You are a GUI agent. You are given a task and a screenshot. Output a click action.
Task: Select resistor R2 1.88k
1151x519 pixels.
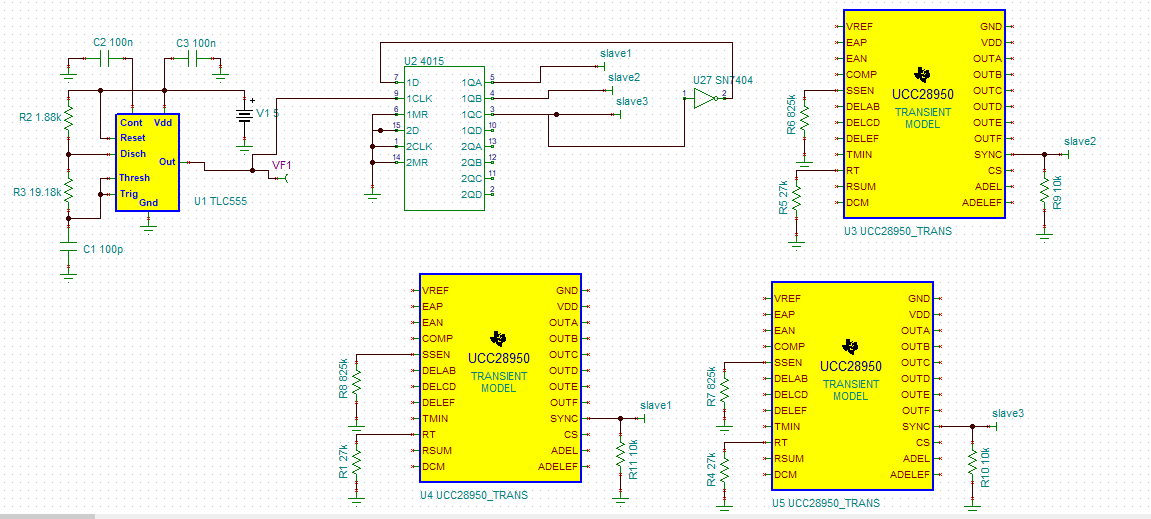click(x=68, y=116)
